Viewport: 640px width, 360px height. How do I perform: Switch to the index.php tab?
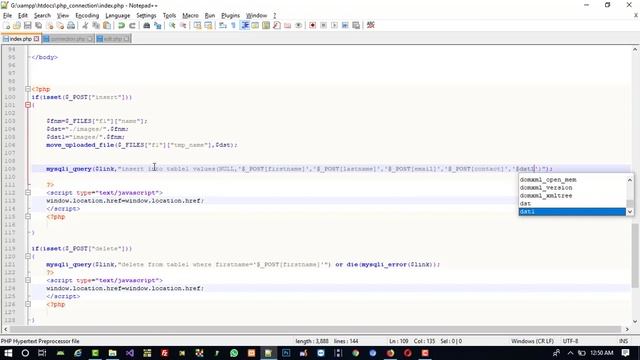click(20, 39)
